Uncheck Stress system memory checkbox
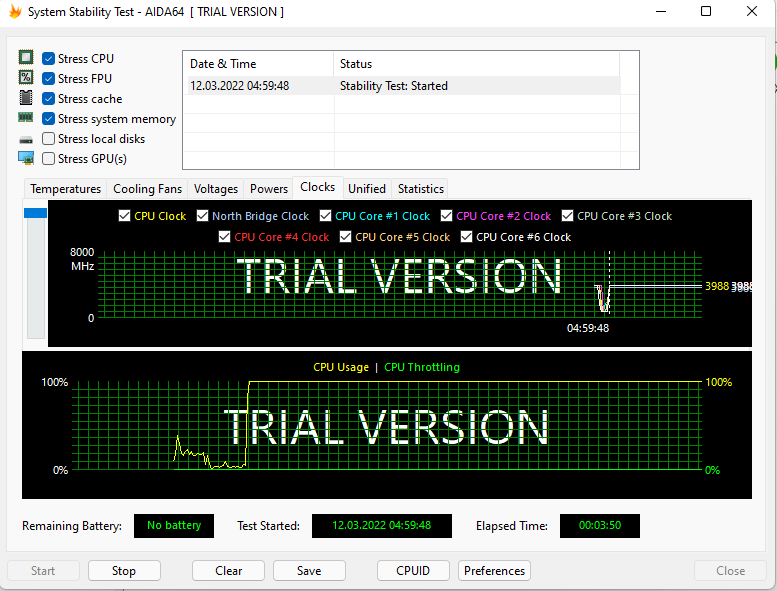 click(48, 119)
